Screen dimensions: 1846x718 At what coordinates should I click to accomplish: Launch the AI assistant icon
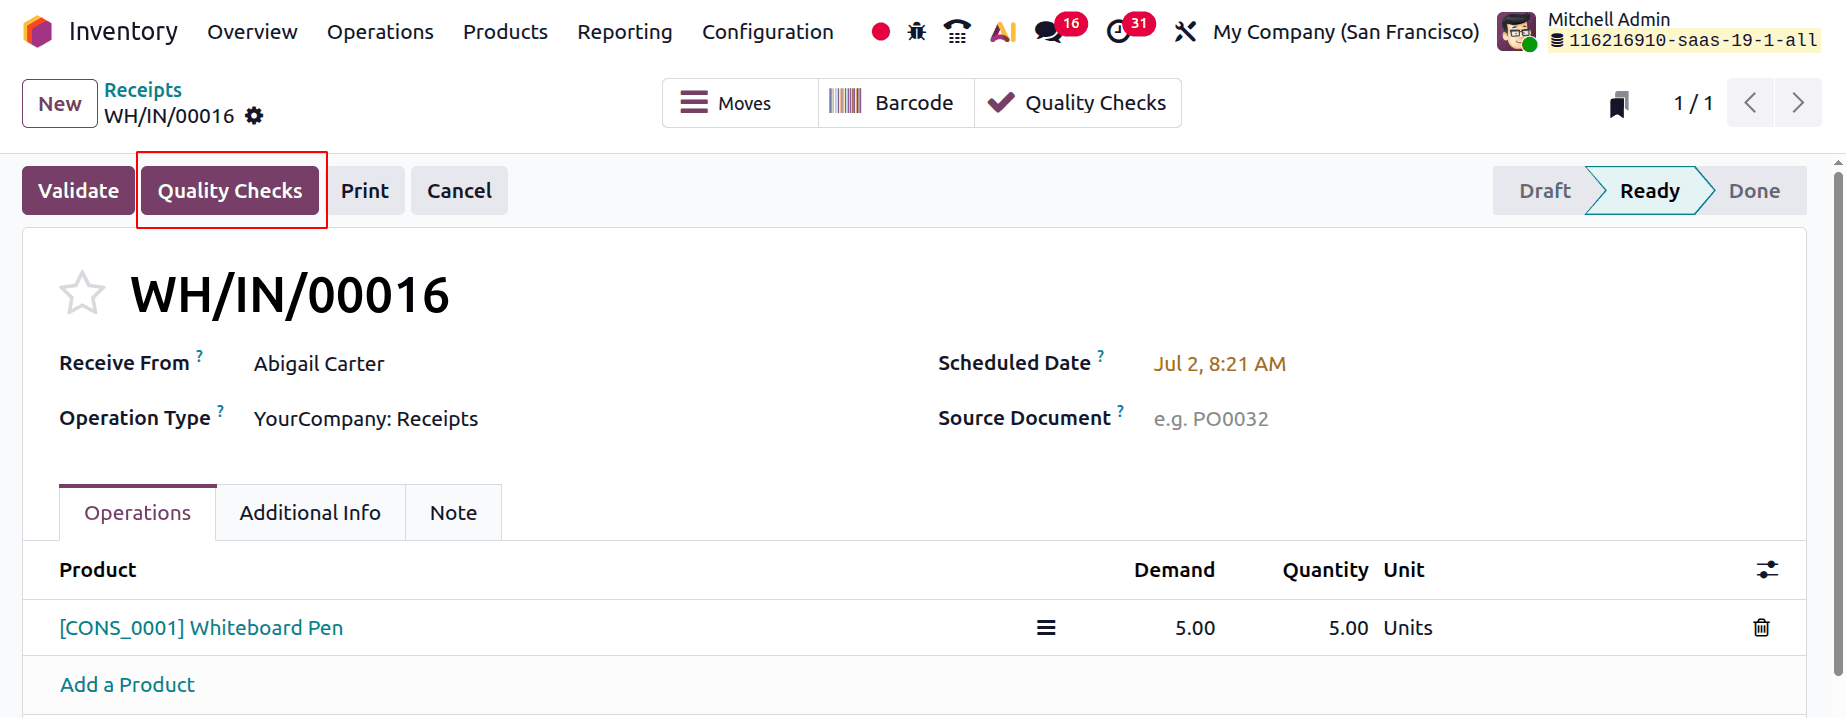coord(1003,32)
